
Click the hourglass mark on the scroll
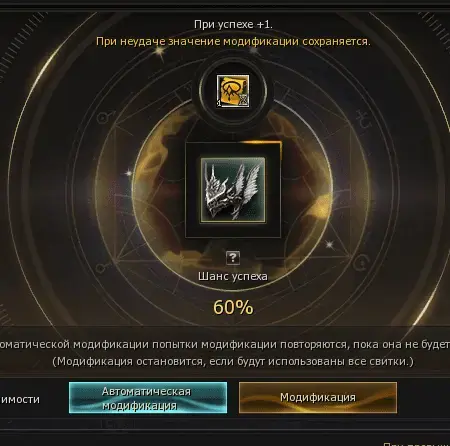[x=244, y=101]
